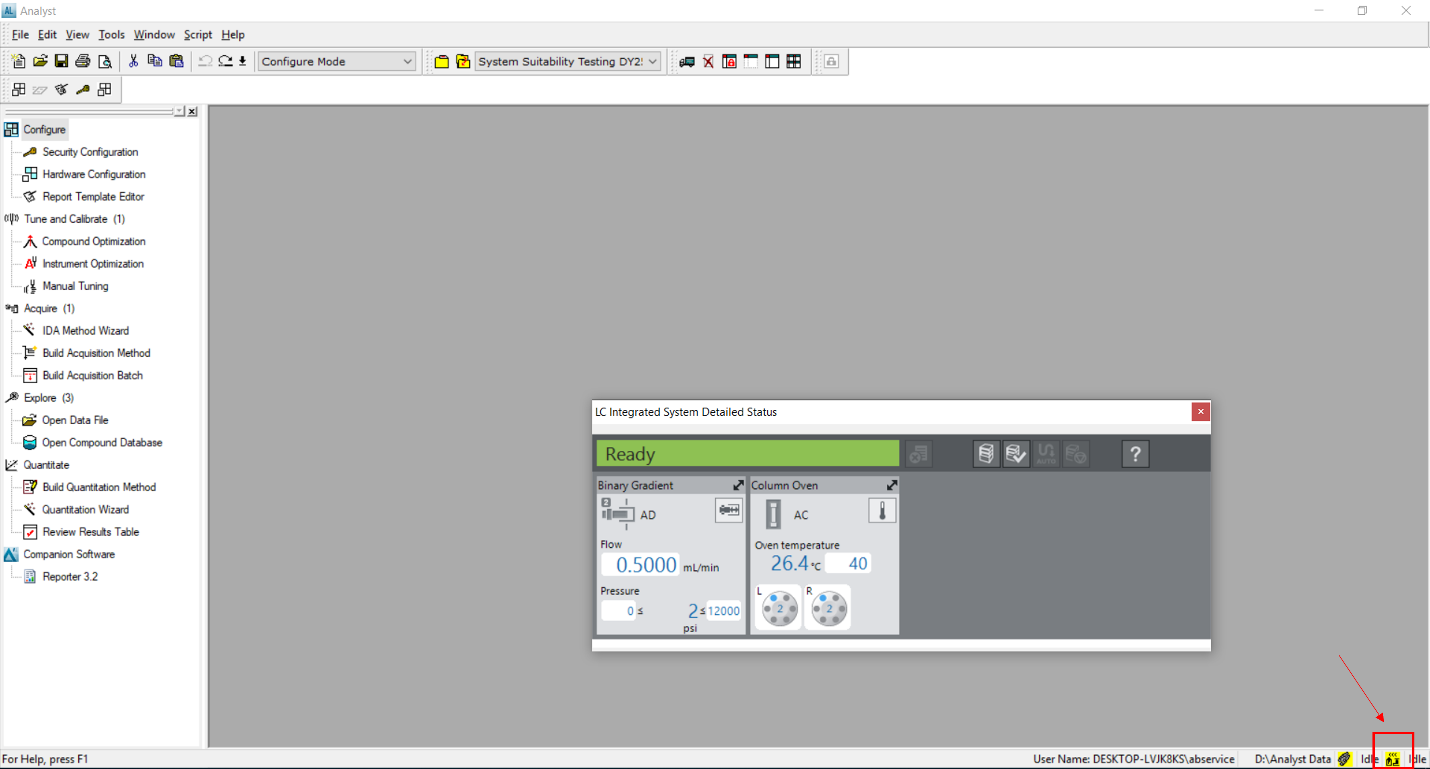Open Compound Optimization
The width and height of the screenshot is (1430, 769).
(x=92, y=241)
